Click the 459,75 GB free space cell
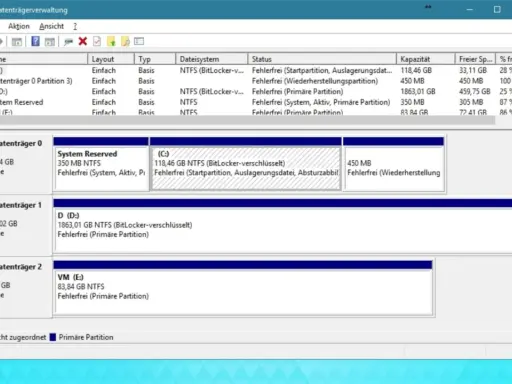This screenshot has width=512, height=384. 475,91
